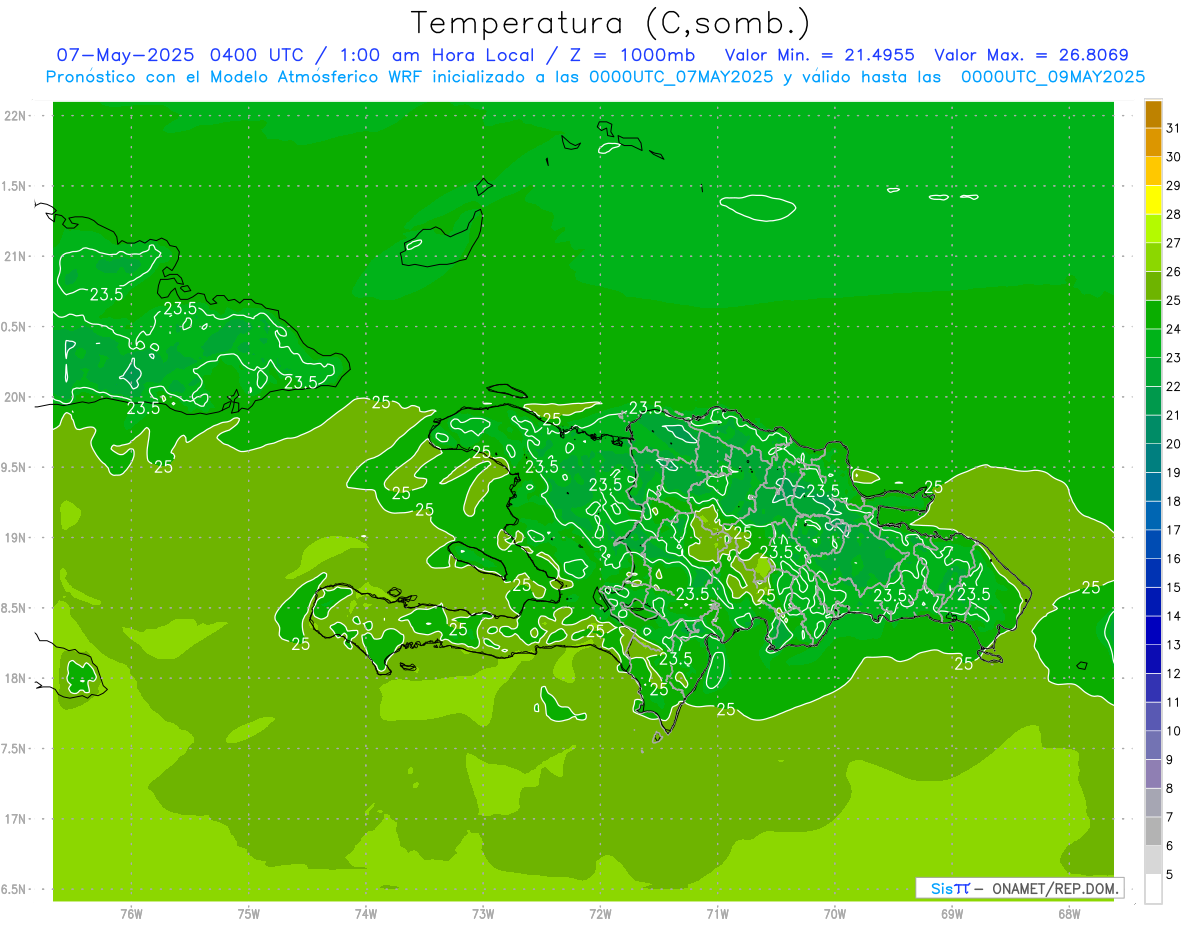Click the '18N' latitude label
The width and height of the screenshot is (1200, 927).
coord(15,678)
